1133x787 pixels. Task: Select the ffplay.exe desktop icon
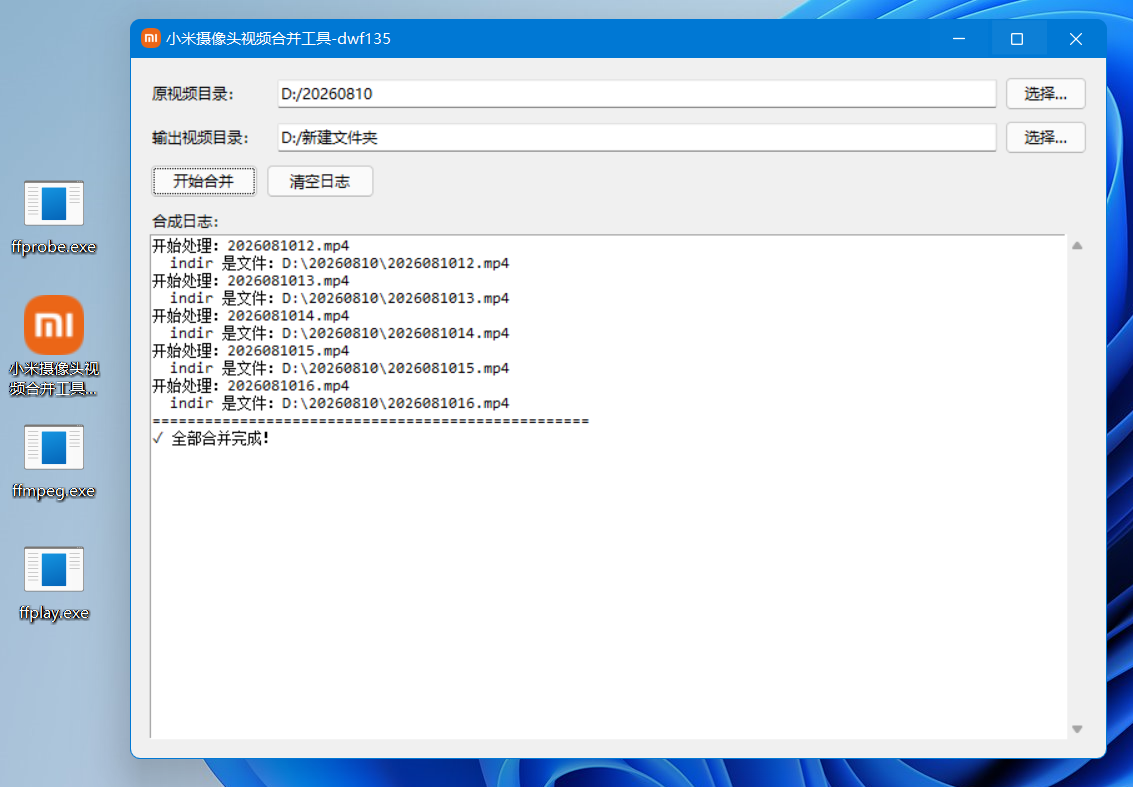(53, 584)
